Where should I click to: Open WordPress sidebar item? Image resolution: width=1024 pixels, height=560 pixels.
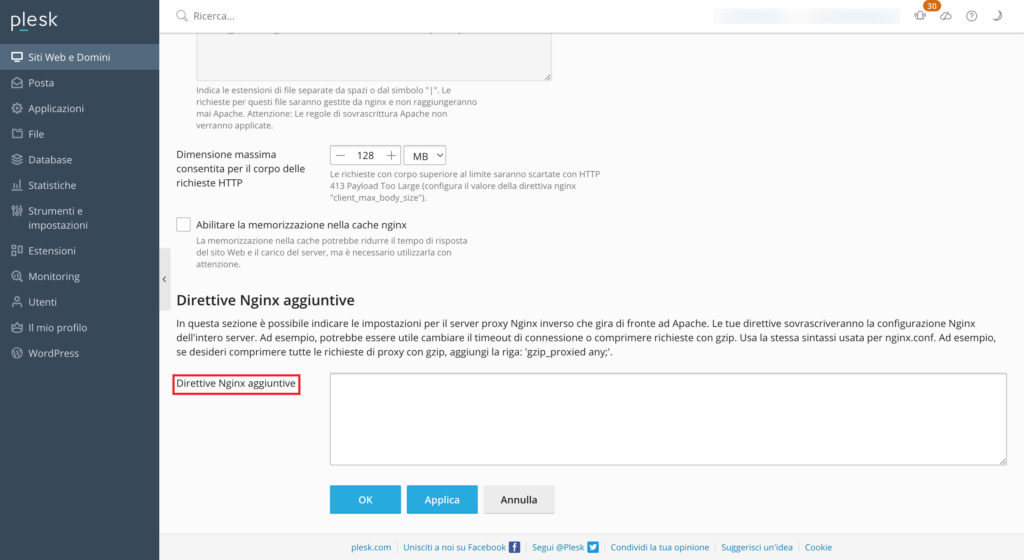tap(80, 353)
